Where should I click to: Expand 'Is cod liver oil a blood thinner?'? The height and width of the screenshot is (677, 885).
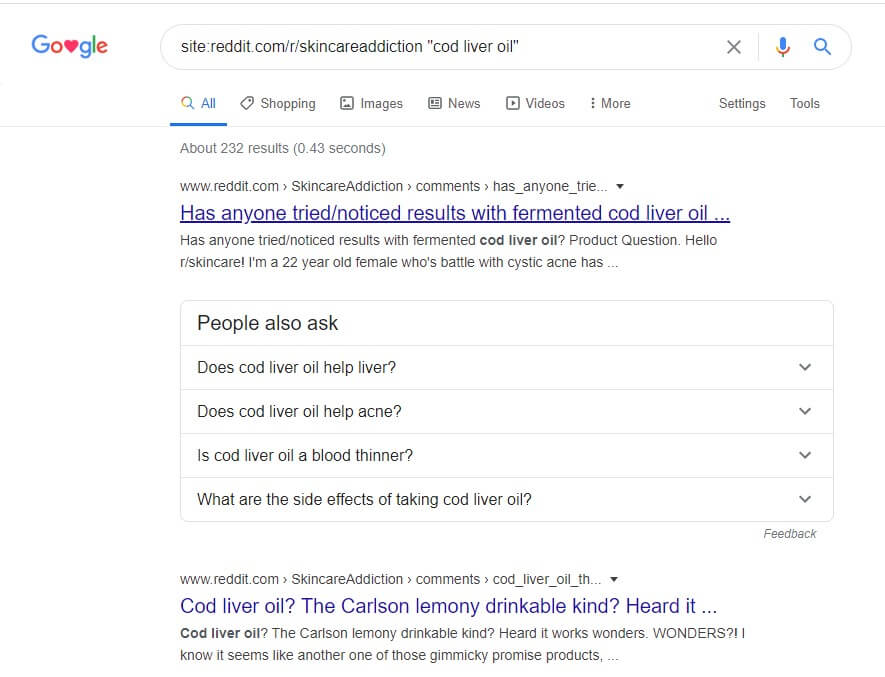pos(506,456)
